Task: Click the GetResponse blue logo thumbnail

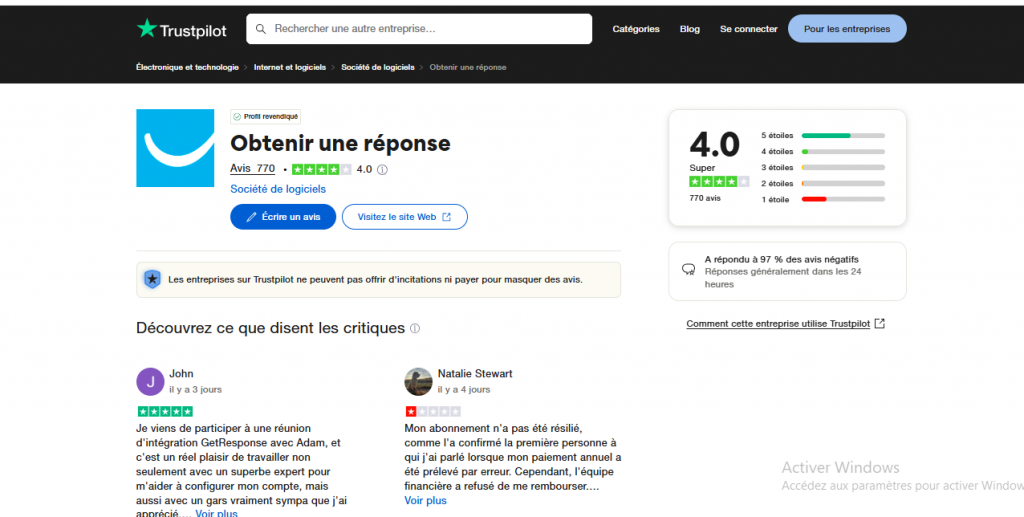Action: (x=175, y=148)
